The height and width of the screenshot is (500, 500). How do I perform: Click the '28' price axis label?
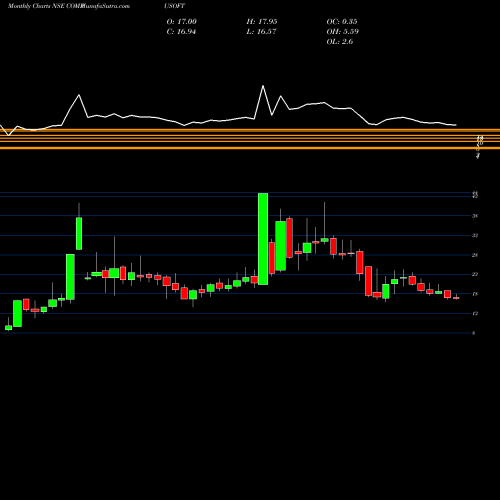pyautogui.click(x=475, y=255)
